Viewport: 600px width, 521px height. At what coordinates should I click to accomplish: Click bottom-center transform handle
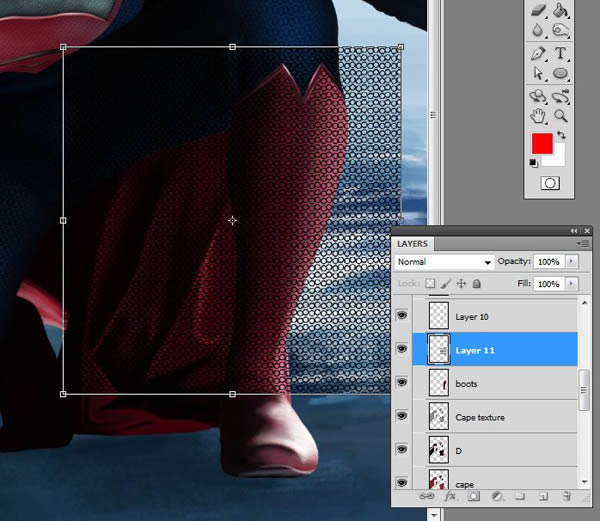(x=232, y=394)
